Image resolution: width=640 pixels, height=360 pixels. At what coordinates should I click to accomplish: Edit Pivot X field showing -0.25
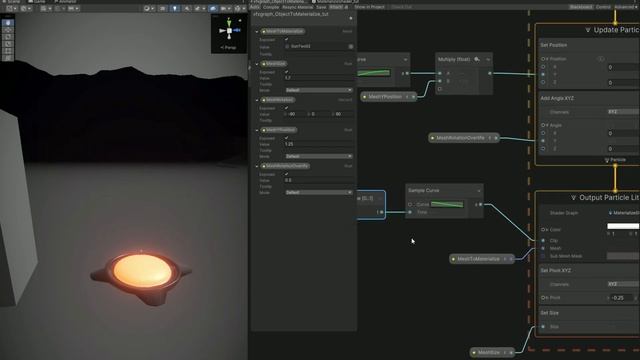(622, 298)
